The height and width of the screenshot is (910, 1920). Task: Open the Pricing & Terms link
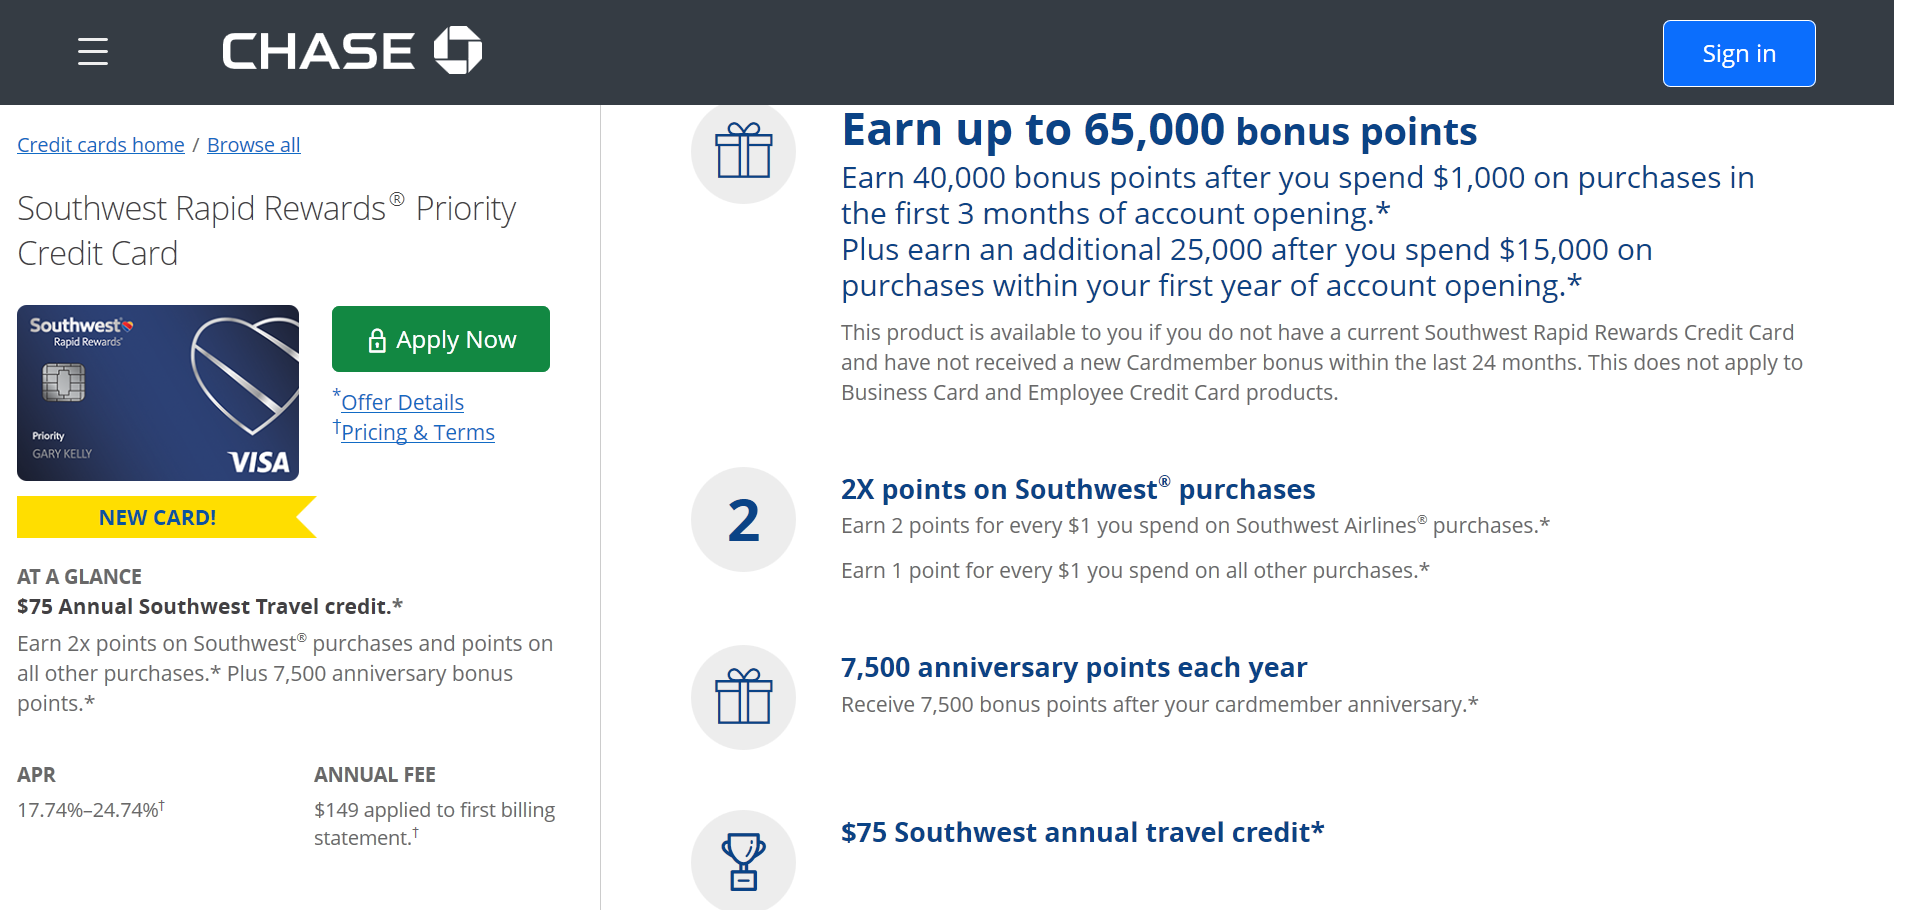point(418,432)
